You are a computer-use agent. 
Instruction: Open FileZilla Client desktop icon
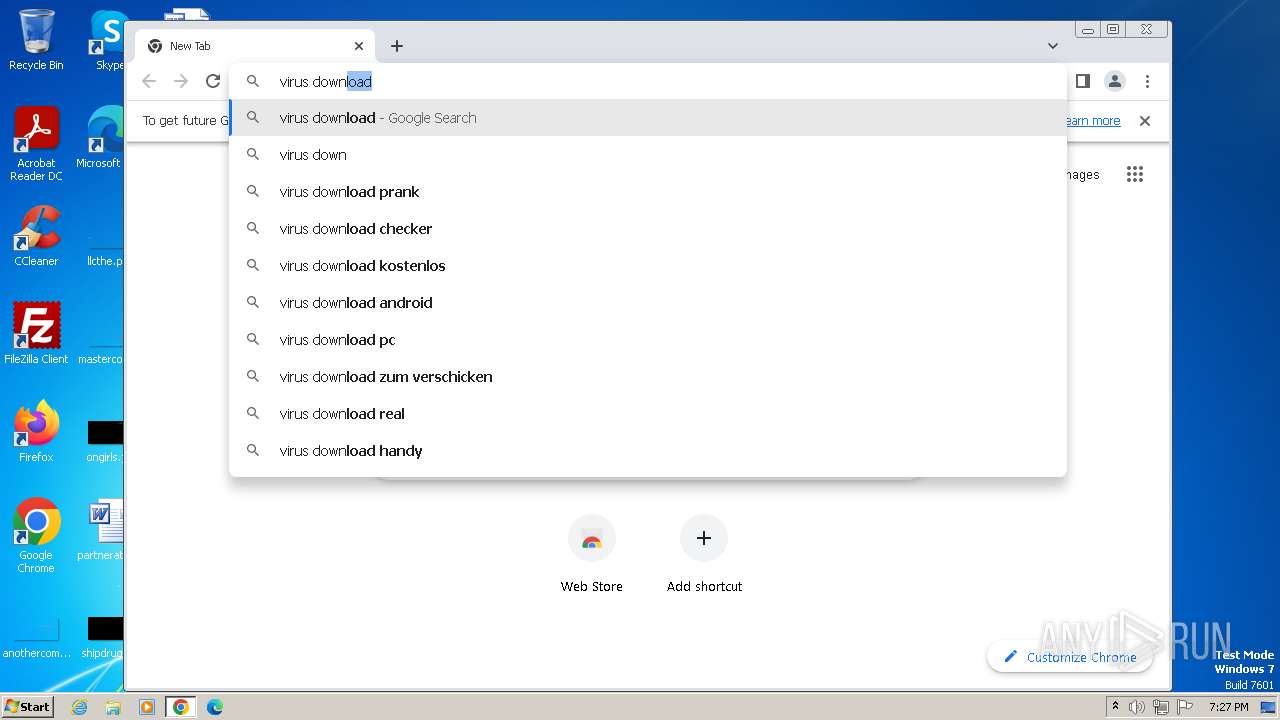36,334
